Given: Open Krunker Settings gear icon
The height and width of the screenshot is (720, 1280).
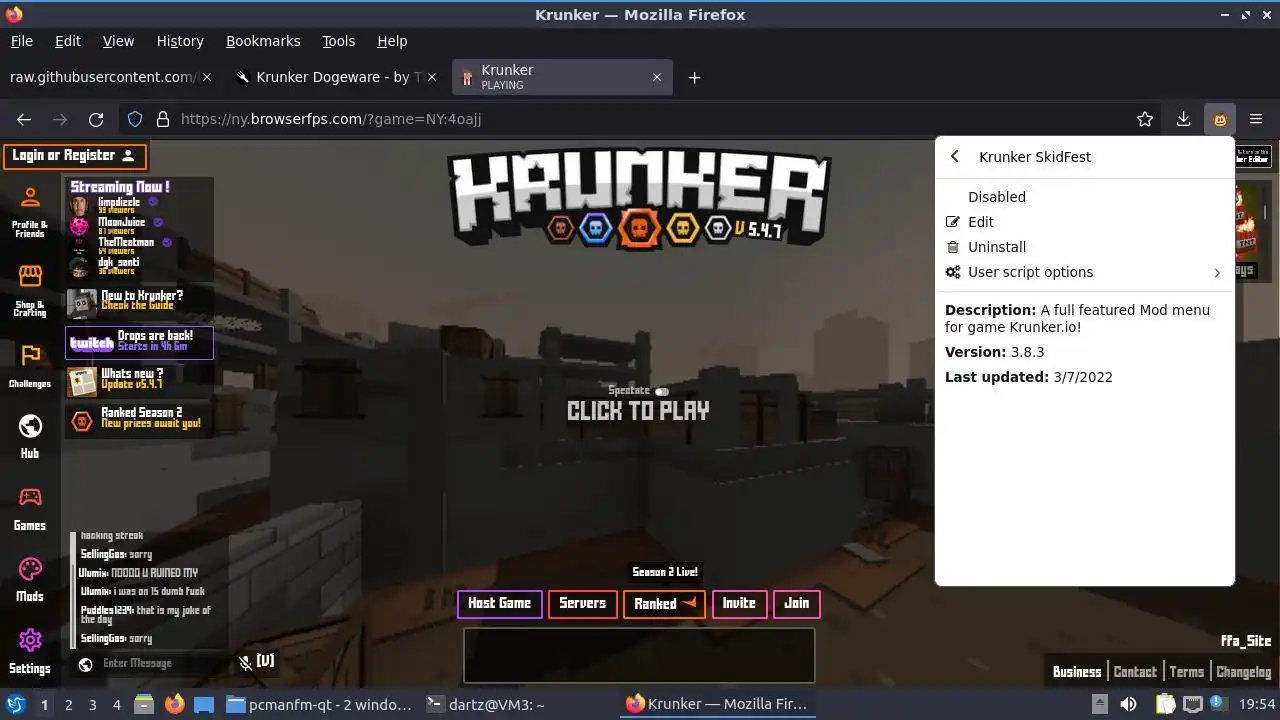Looking at the screenshot, I should point(30,640).
